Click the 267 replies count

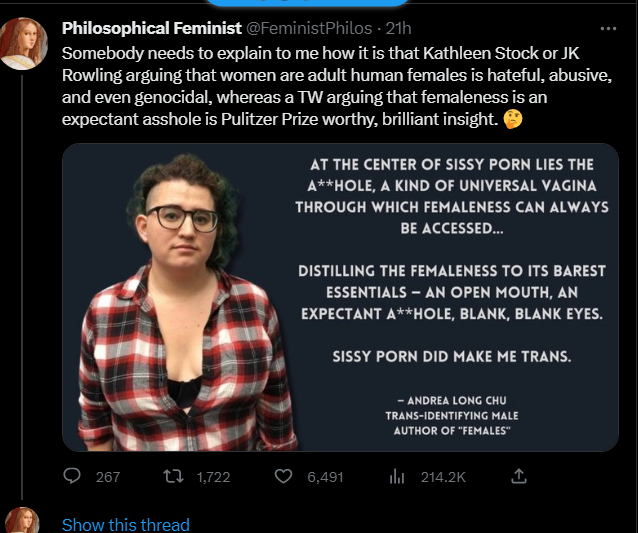pos(107,477)
